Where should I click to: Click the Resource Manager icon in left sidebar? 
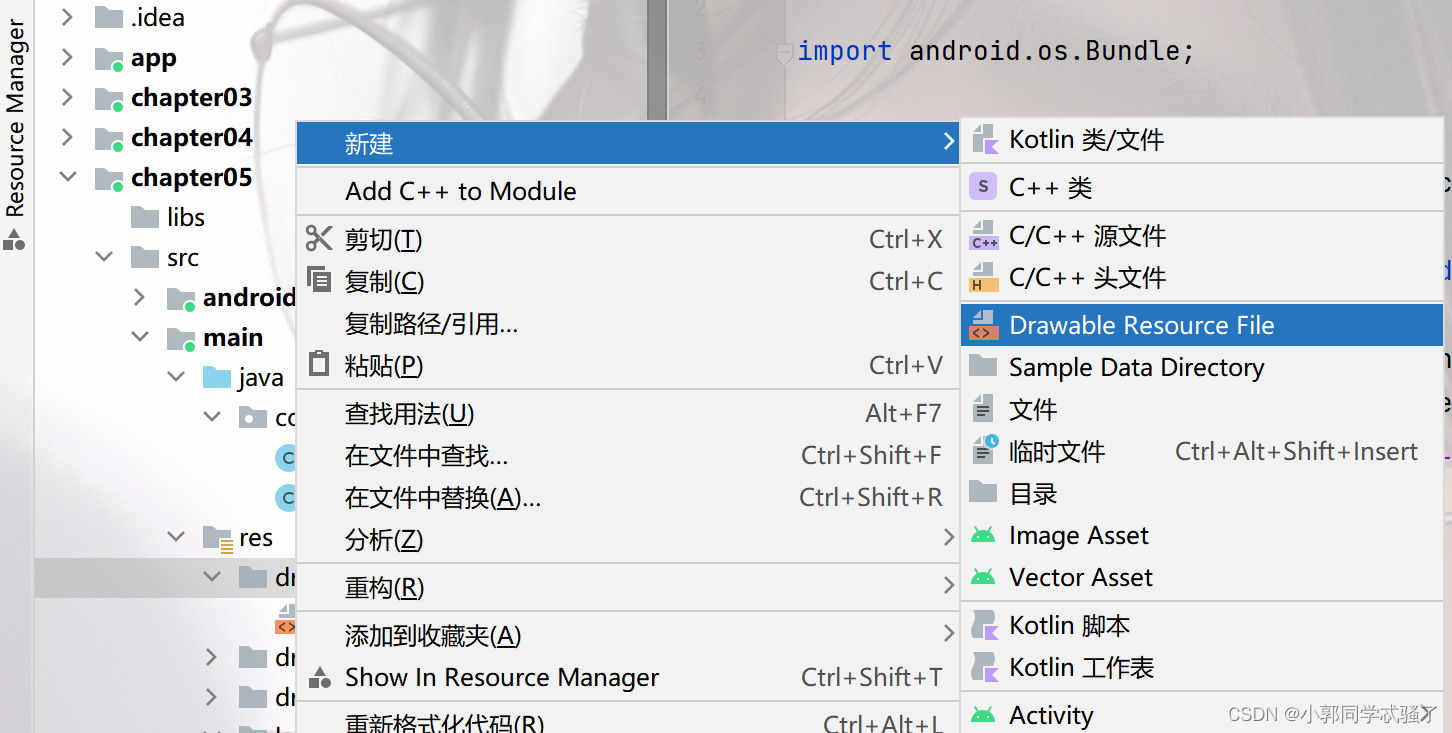coord(14,238)
